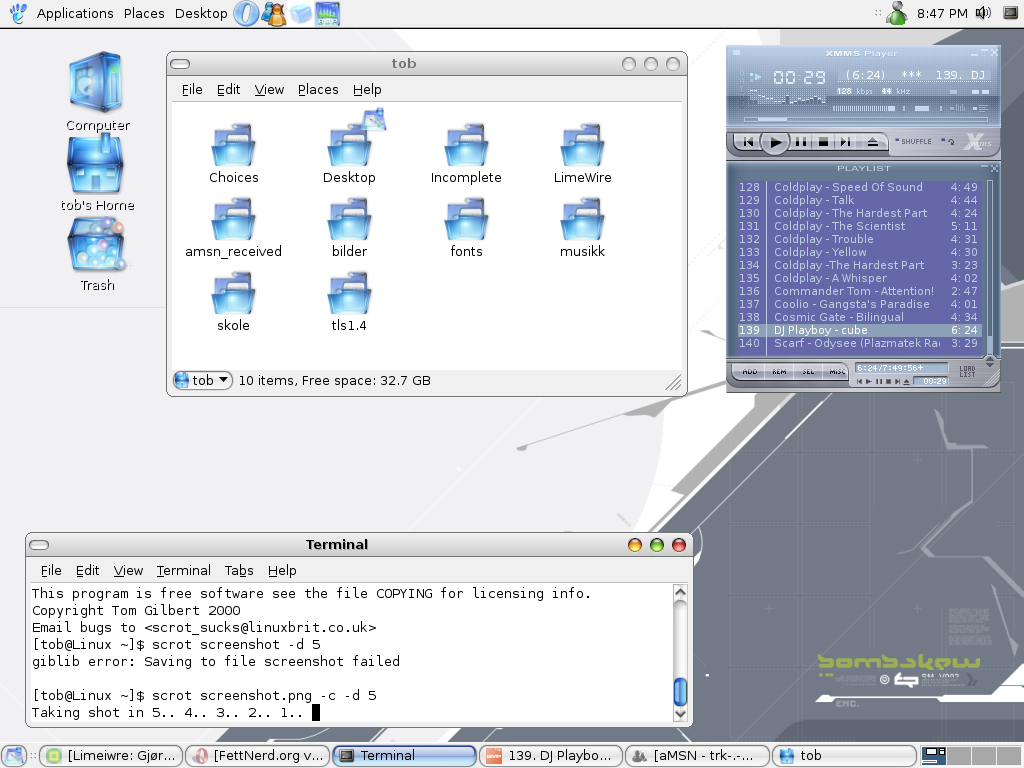
Task: Click the clock showing 8:47 PM
Action: coord(942,13)
